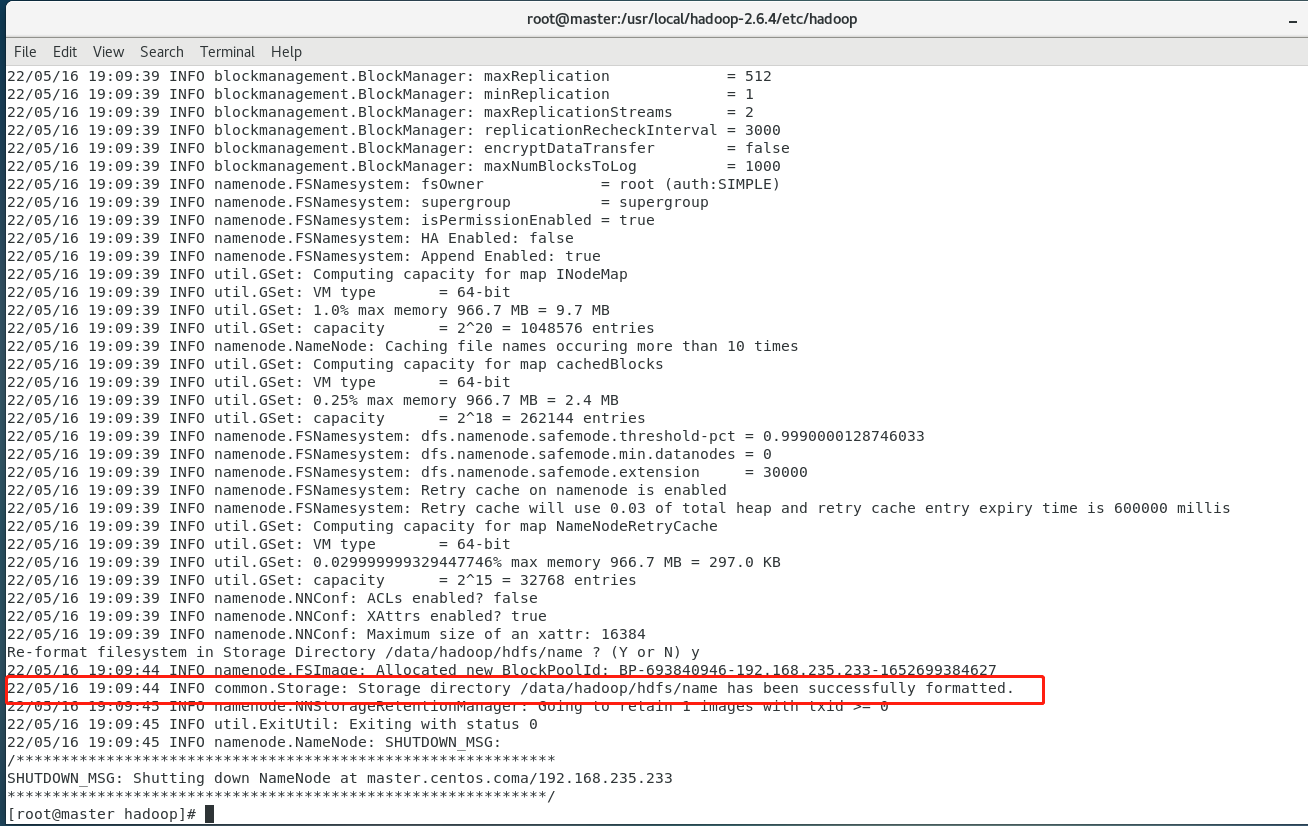
Task: Open the Terminal menu
Action: coord(227,52)
